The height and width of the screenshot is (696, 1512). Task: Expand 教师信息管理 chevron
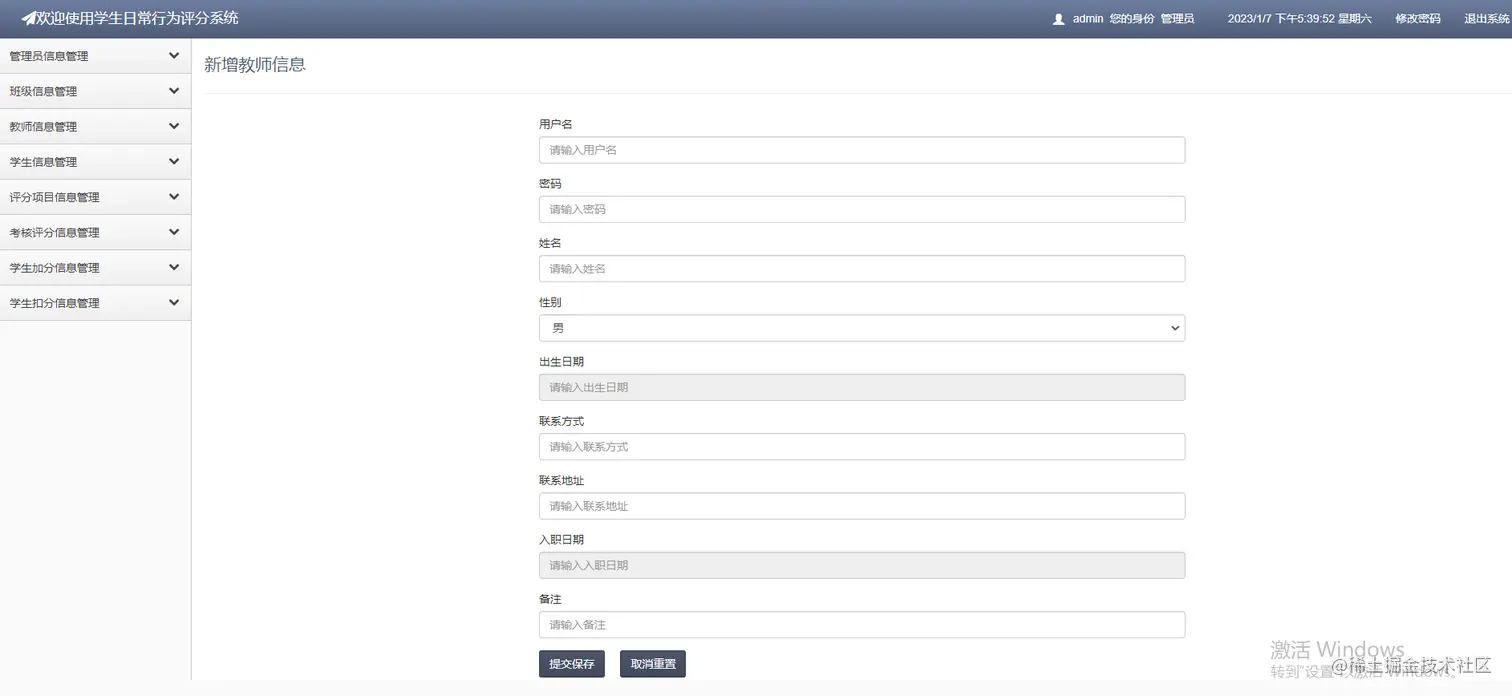(174, 126)
